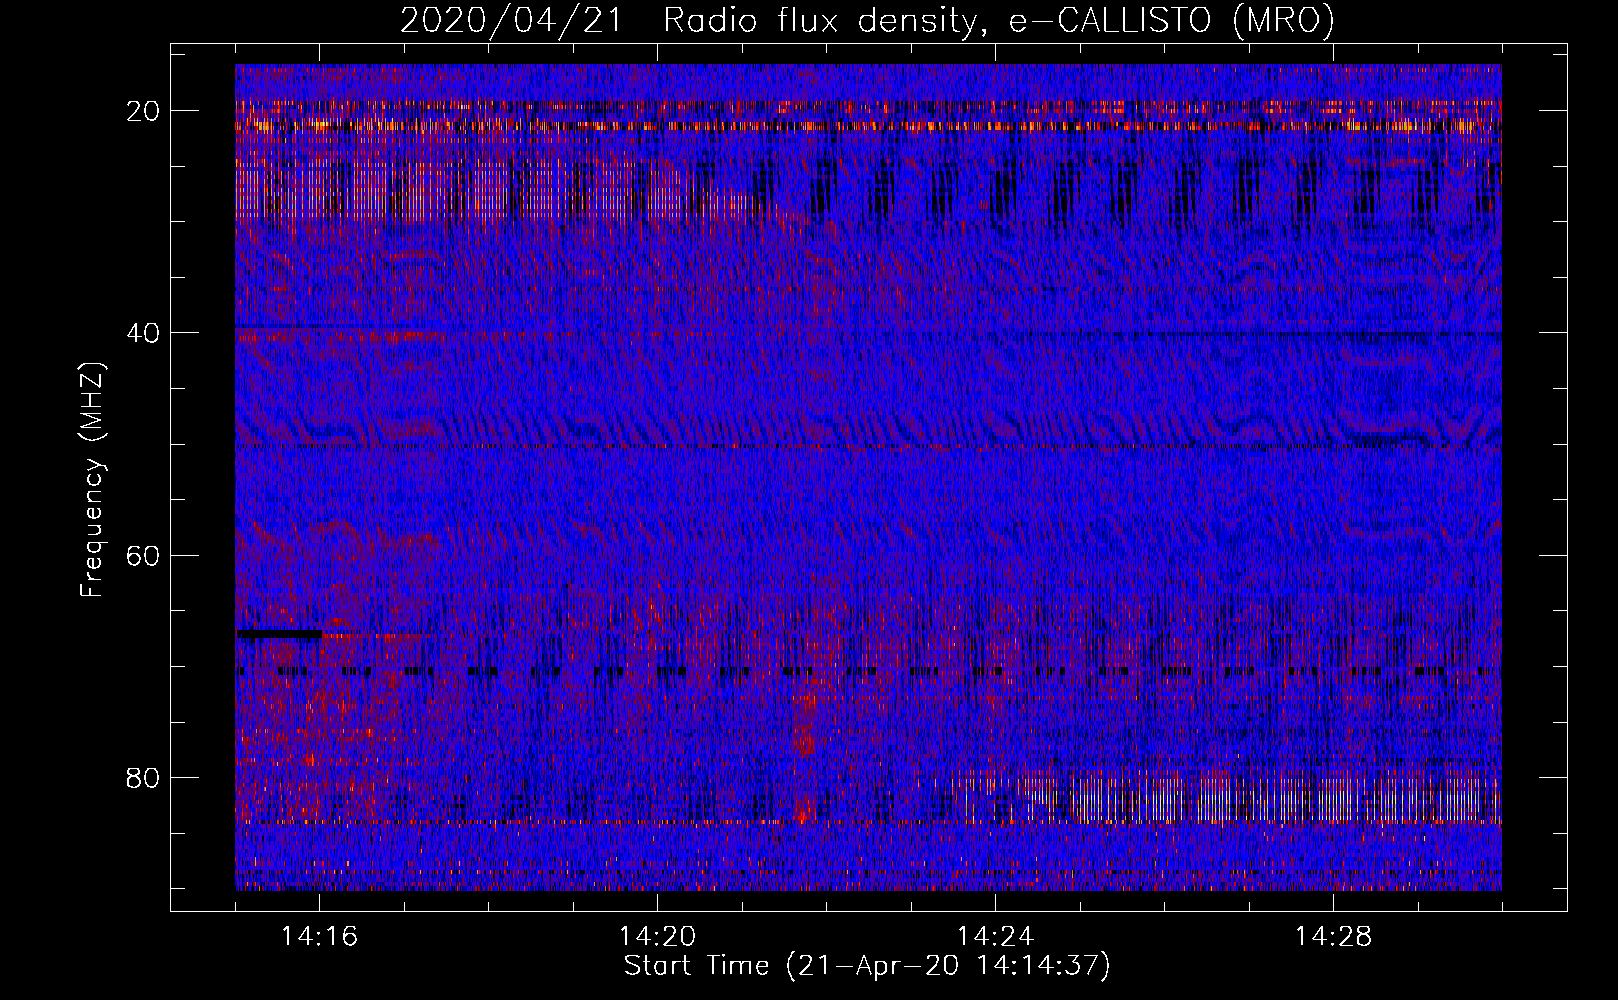Click the 14:20 time tick label
This screenshot has height=1000, width=1618.
[x=657, y=937]
